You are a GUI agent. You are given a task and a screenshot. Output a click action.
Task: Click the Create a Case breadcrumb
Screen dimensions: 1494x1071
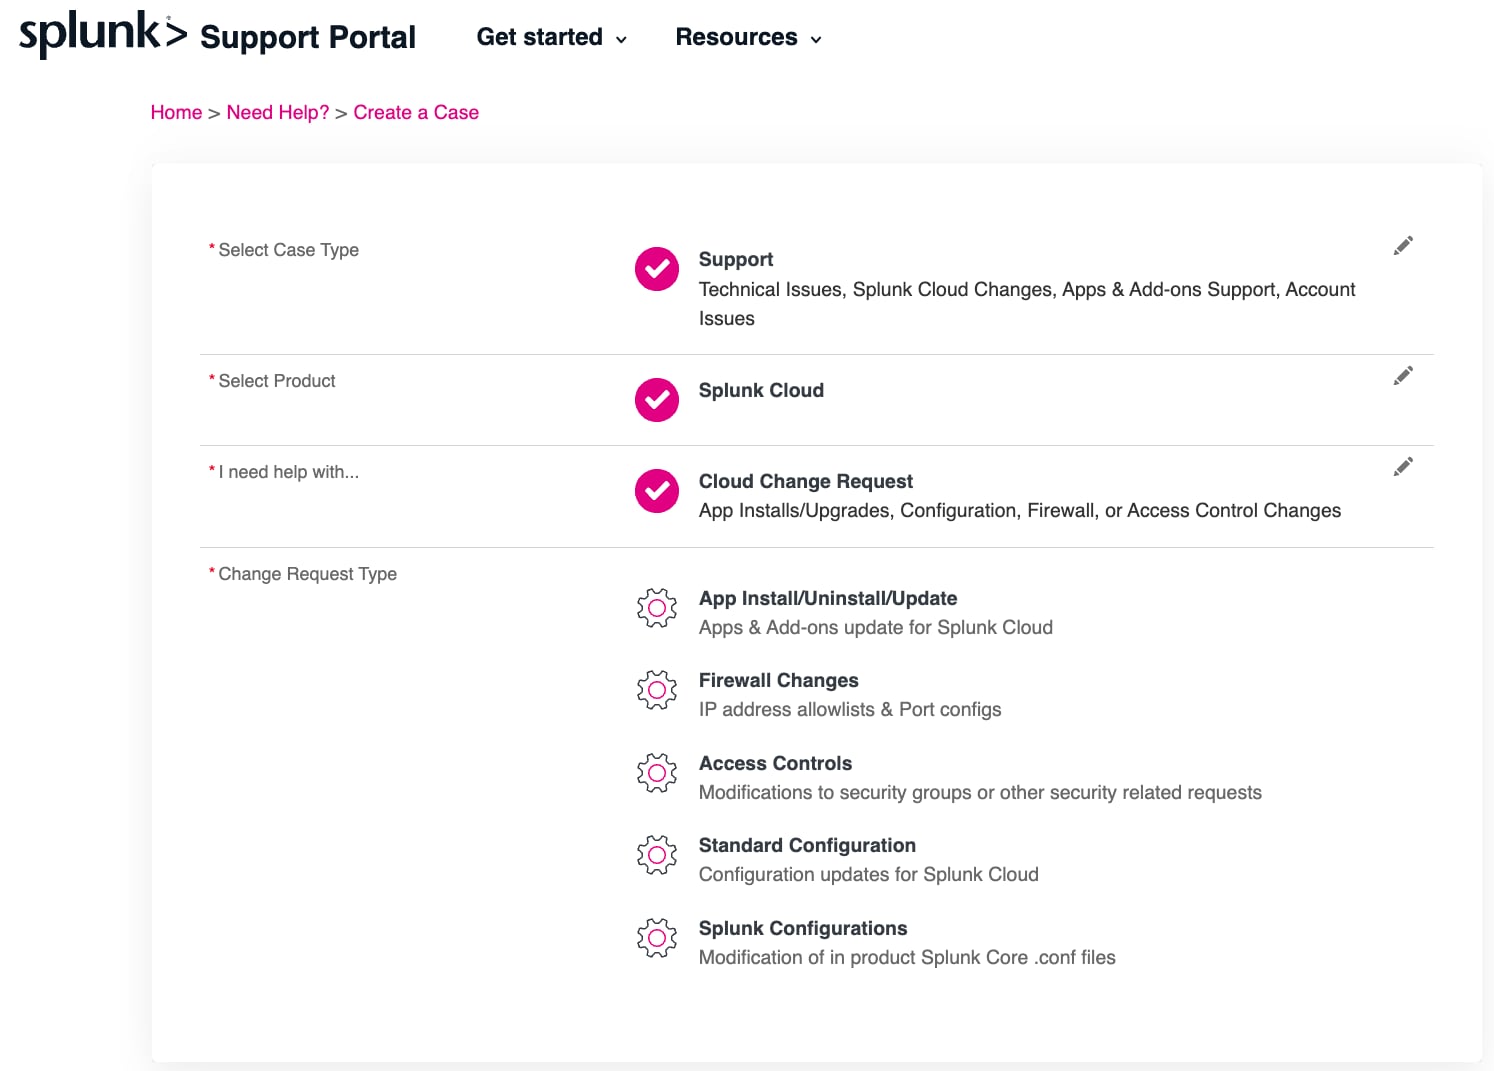[416, 112]
